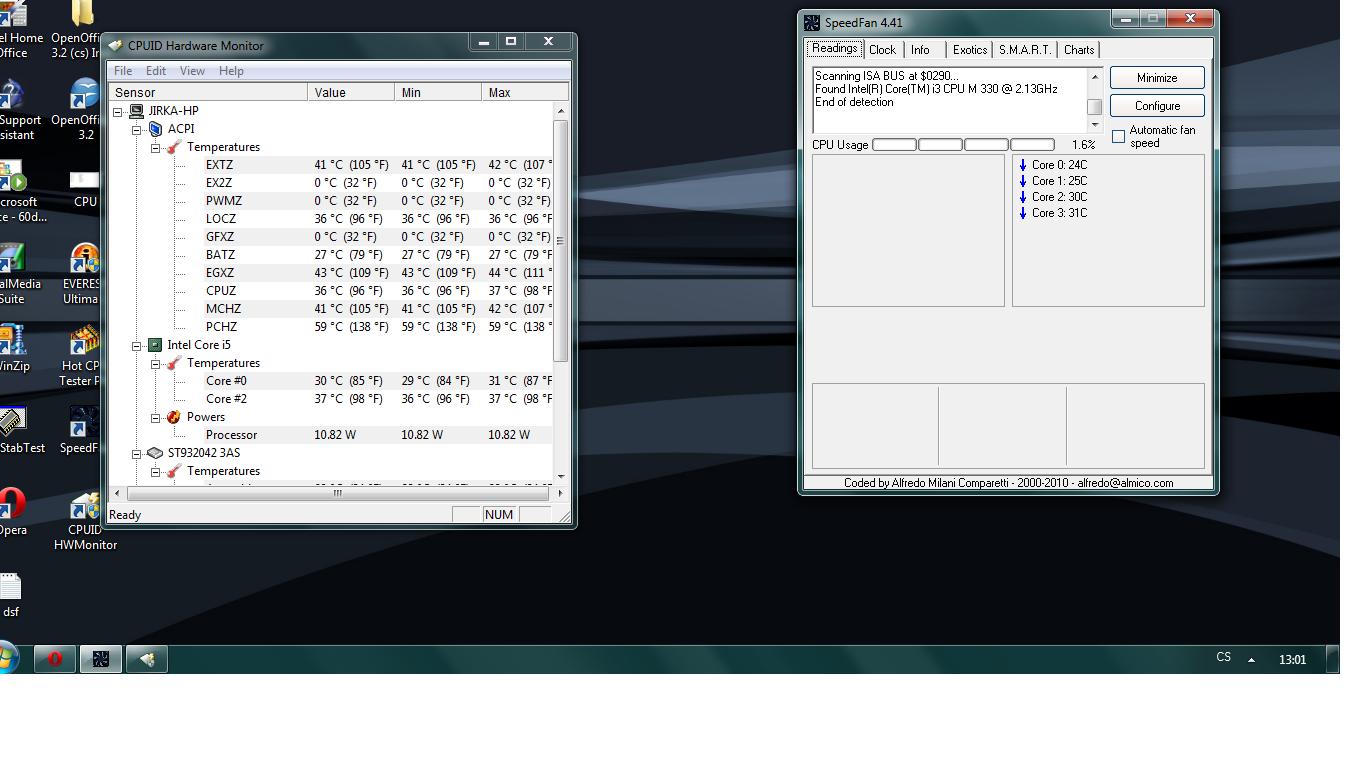Click the ACPI shield icon in tree
The width and height of the screenshot is (1366, 768).
point(155,129)
